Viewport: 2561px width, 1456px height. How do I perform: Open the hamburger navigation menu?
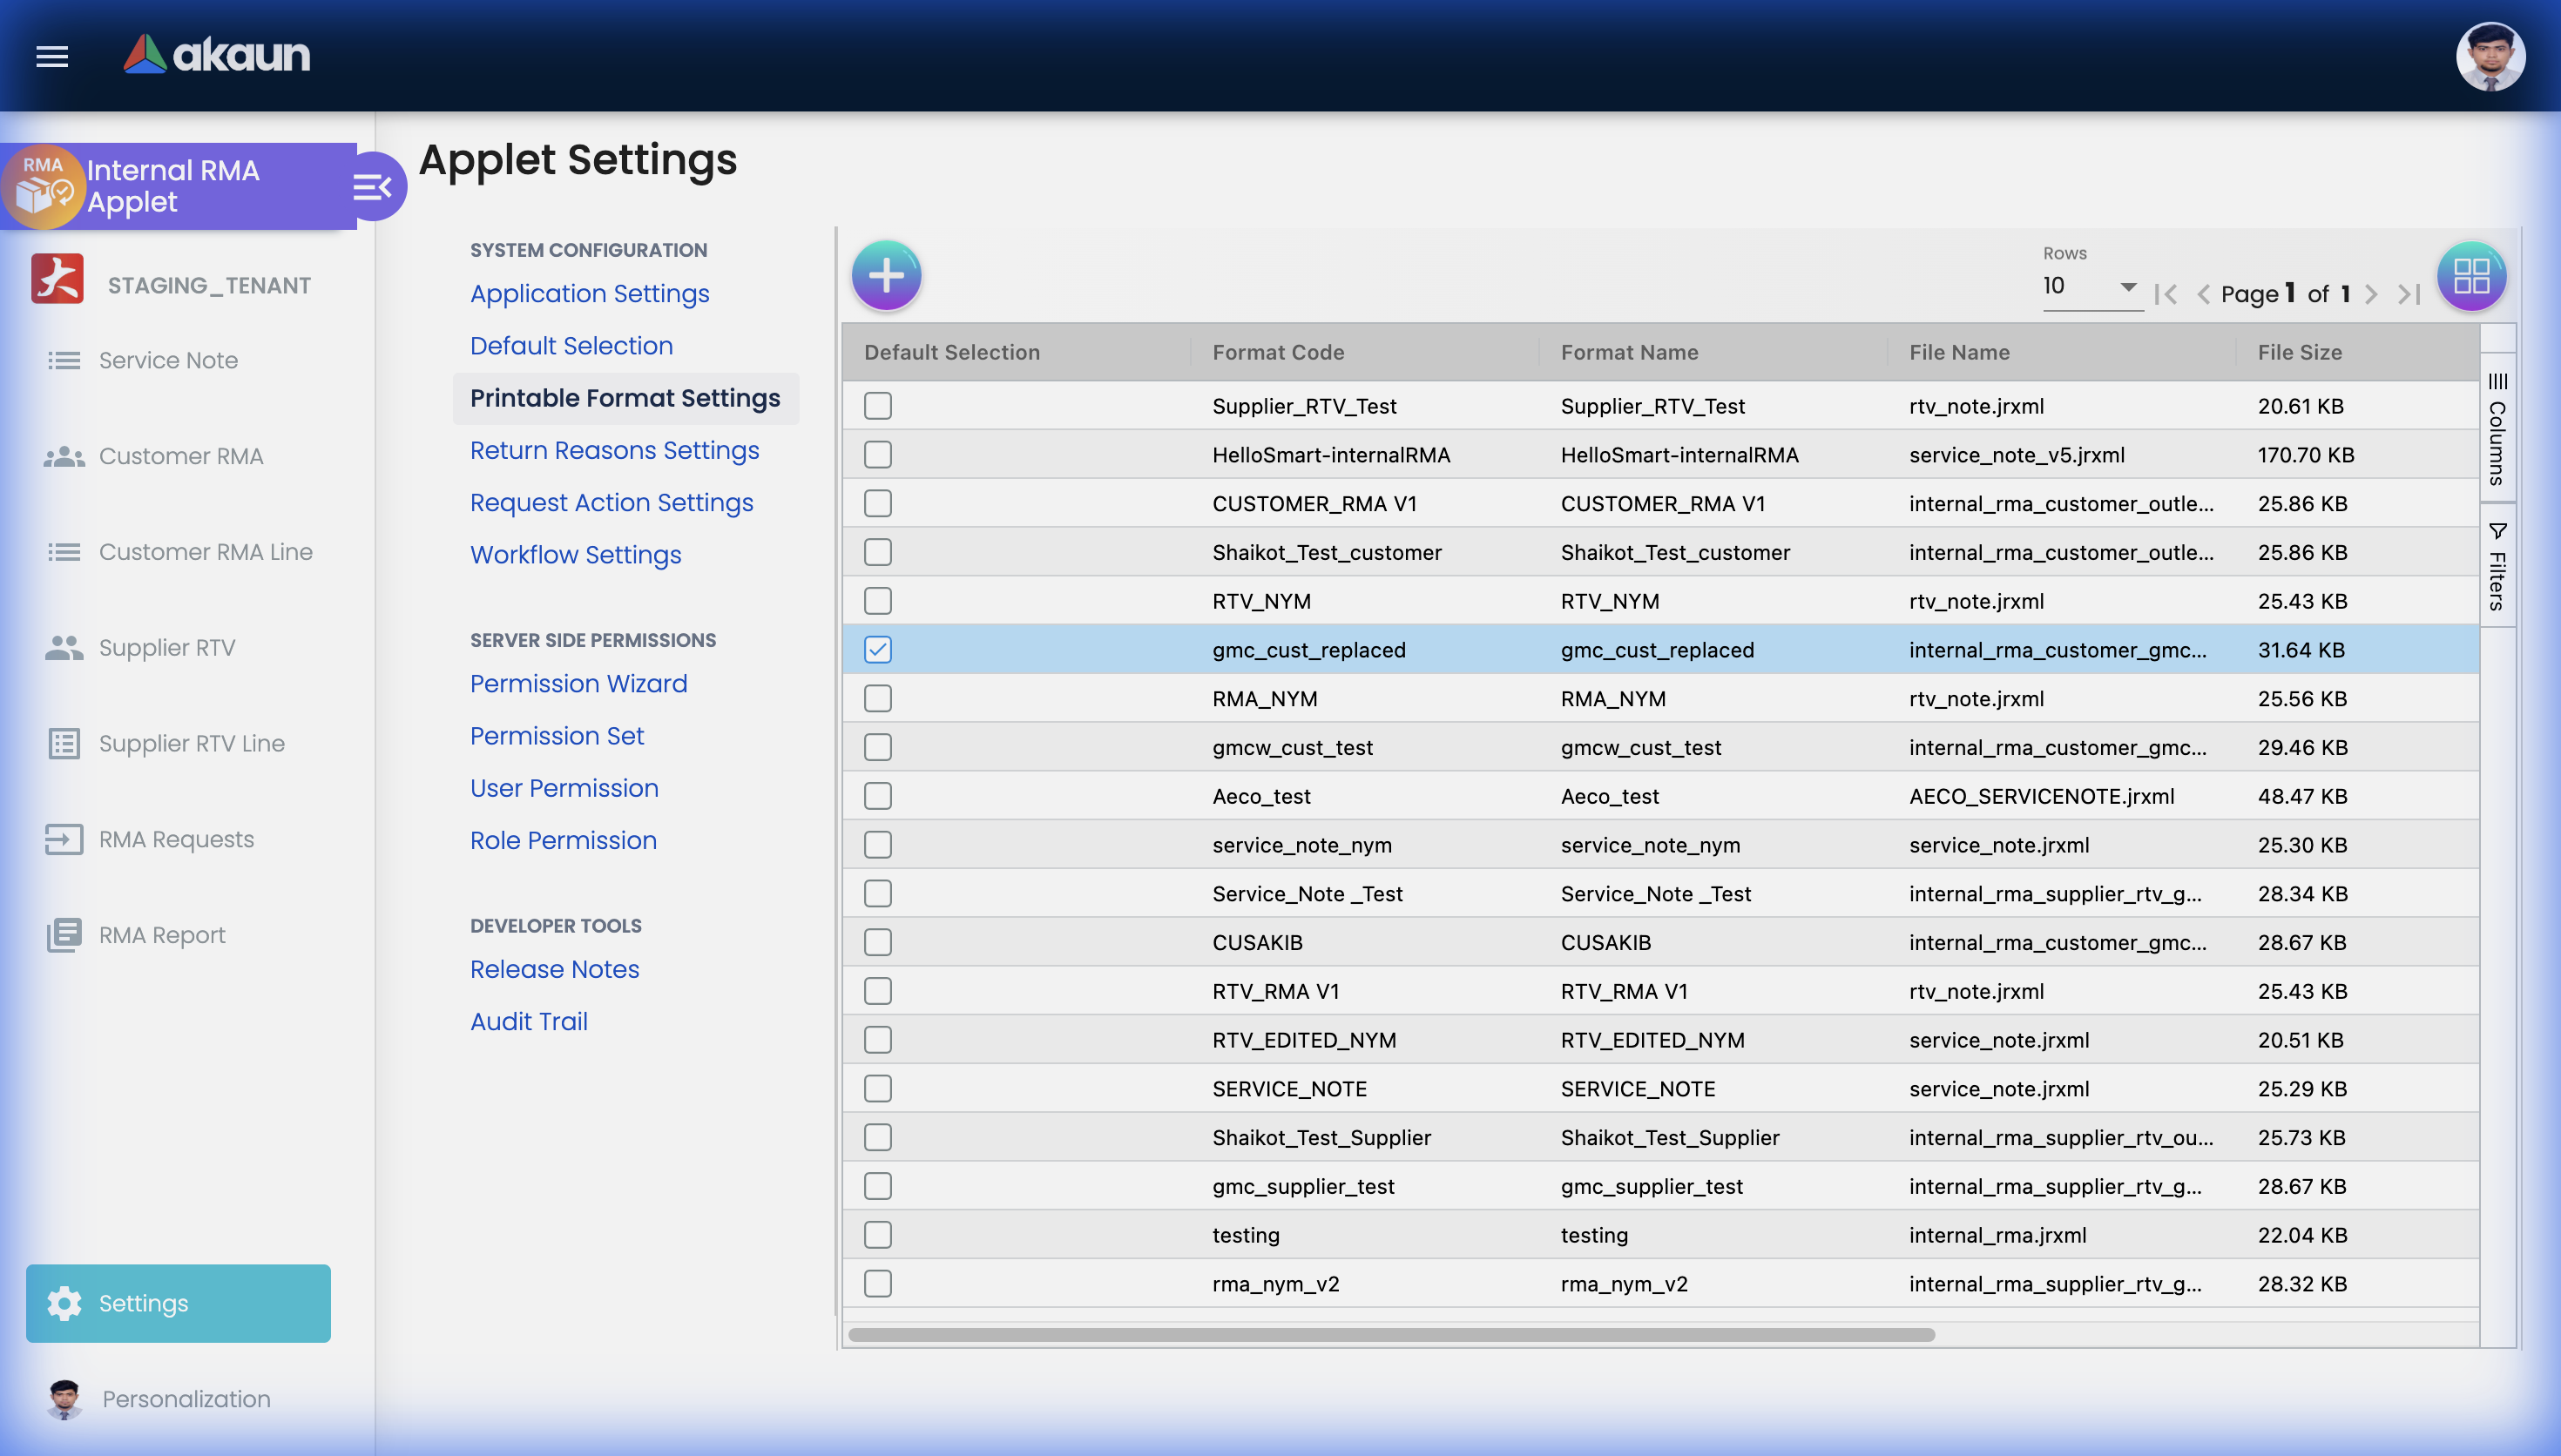(x=51, y=57)
